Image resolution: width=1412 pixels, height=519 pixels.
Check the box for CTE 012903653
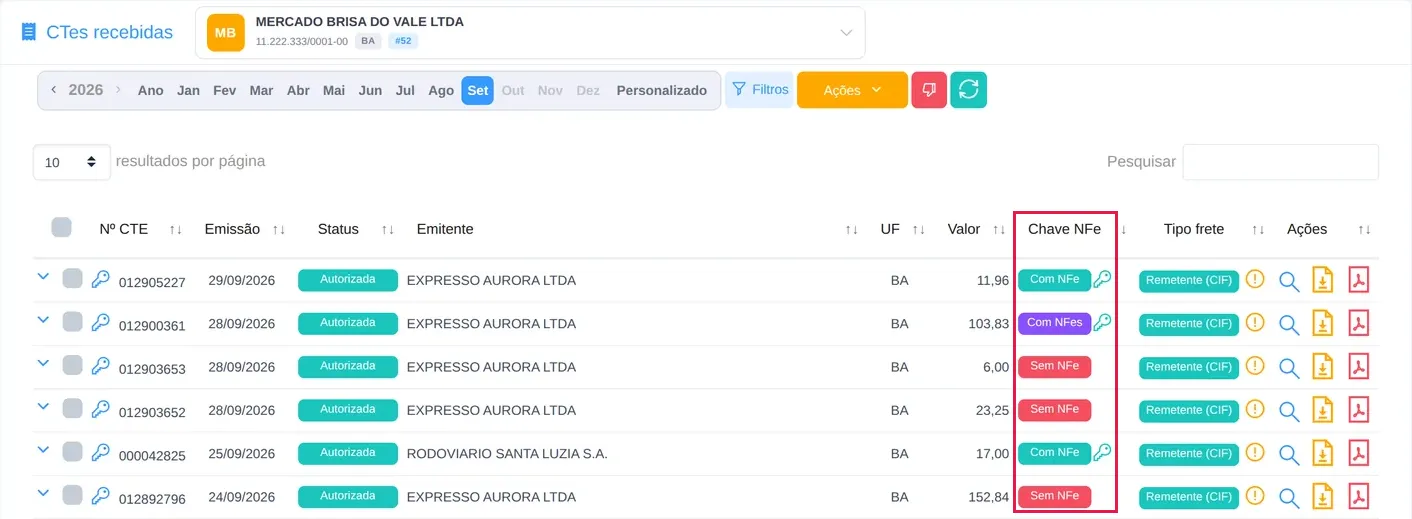coord(72,364)
